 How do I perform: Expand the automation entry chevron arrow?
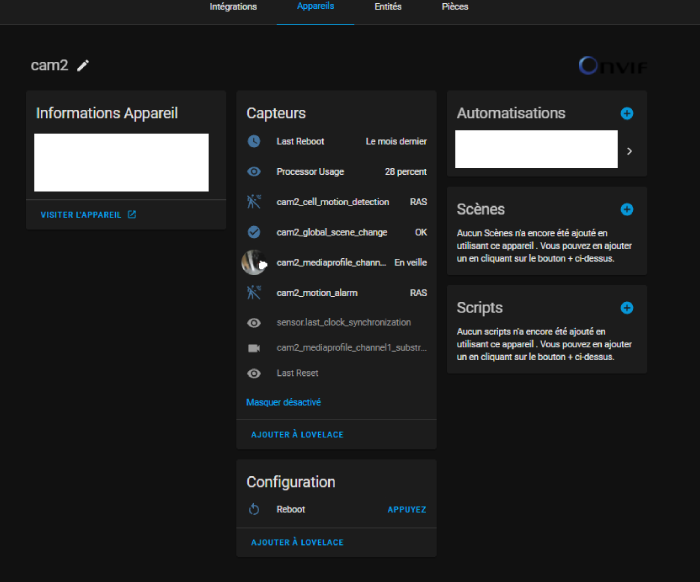629,151
